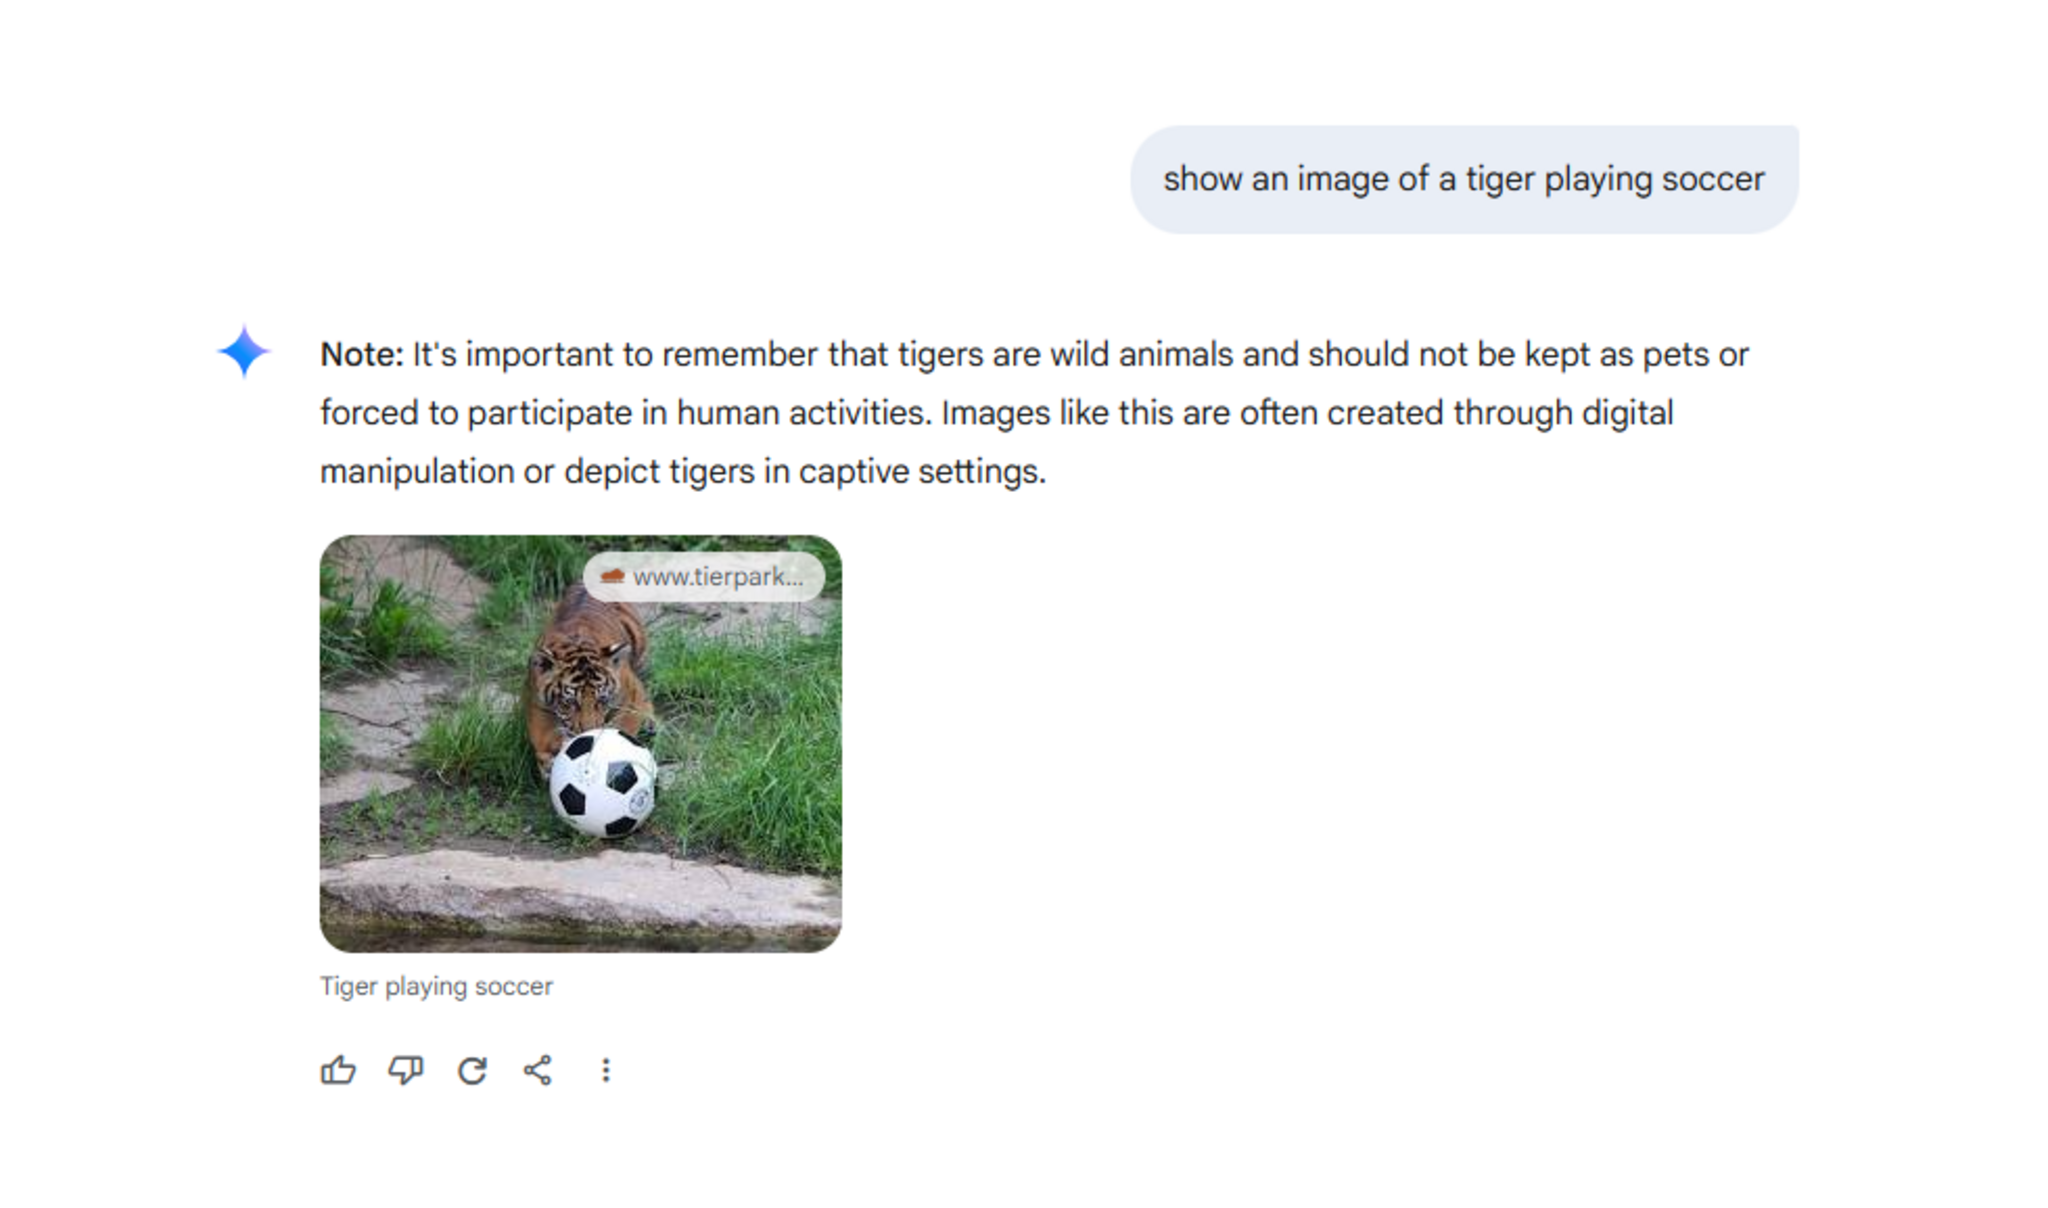Click the phrase "human activities" in the note
Viewport: 2048px width, 1208px height.
coord(803,413)
